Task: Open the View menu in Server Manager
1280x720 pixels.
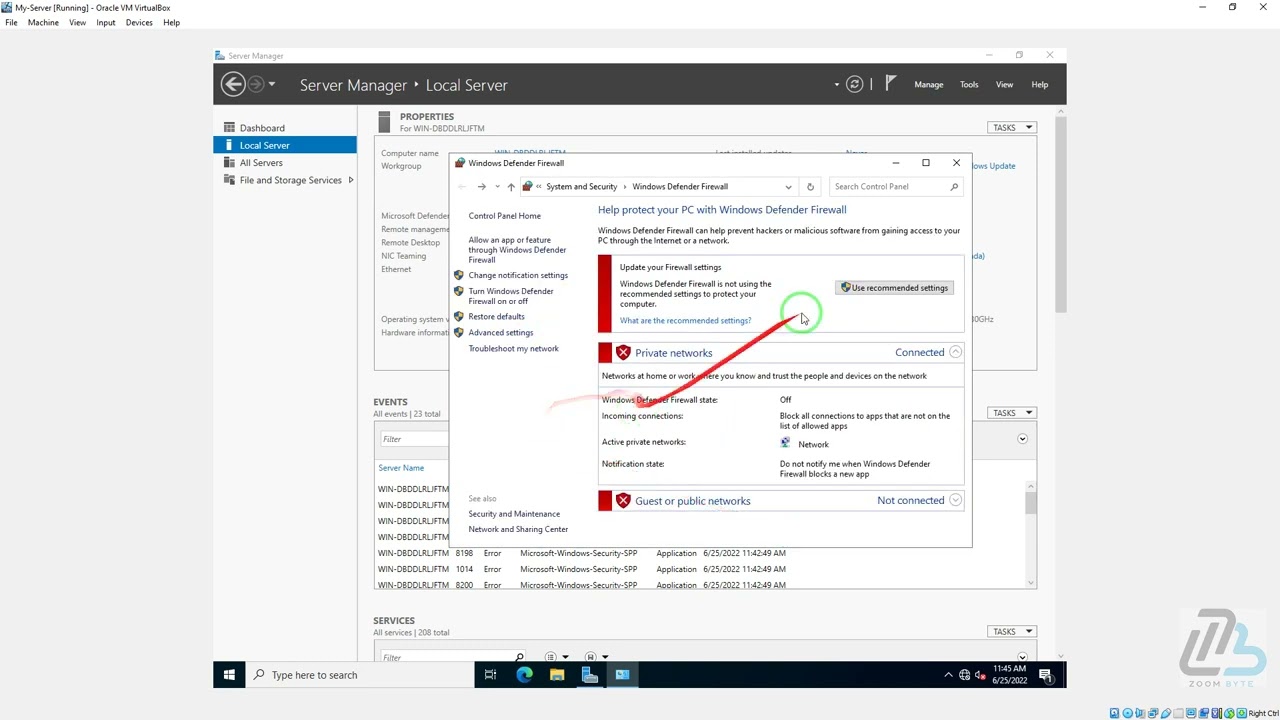Action: [x=1004, y=85]
